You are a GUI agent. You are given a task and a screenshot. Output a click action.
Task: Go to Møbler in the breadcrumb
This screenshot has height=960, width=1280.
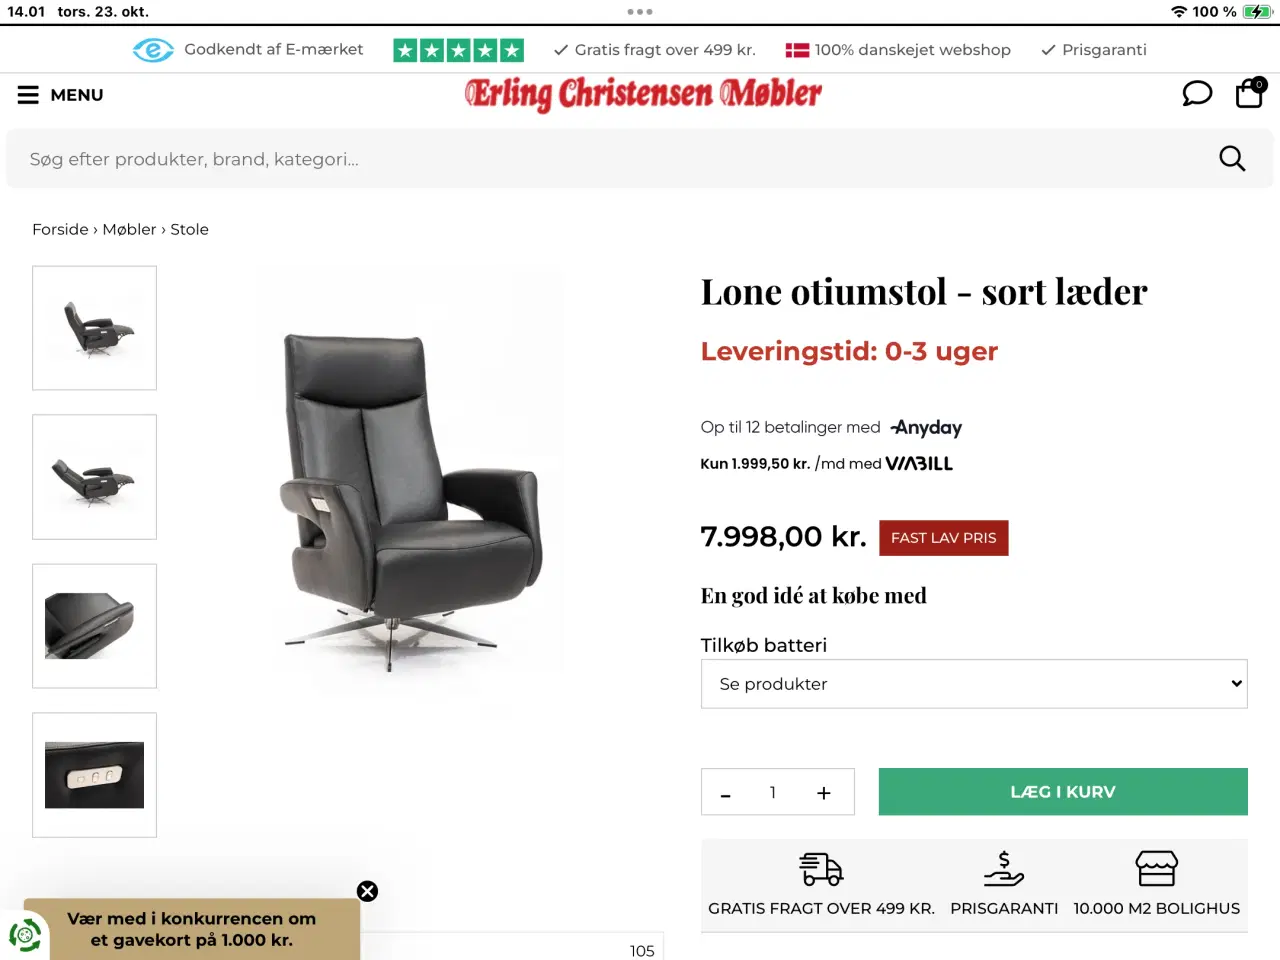pos(129,229)
